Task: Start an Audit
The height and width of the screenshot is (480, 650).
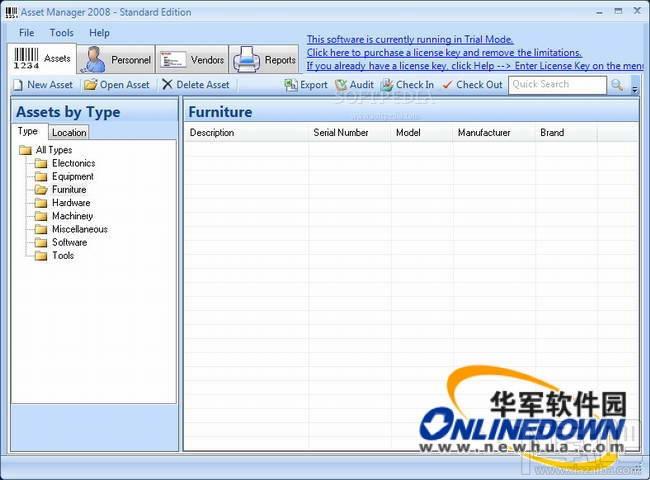Action: click(x=354, y=85)
